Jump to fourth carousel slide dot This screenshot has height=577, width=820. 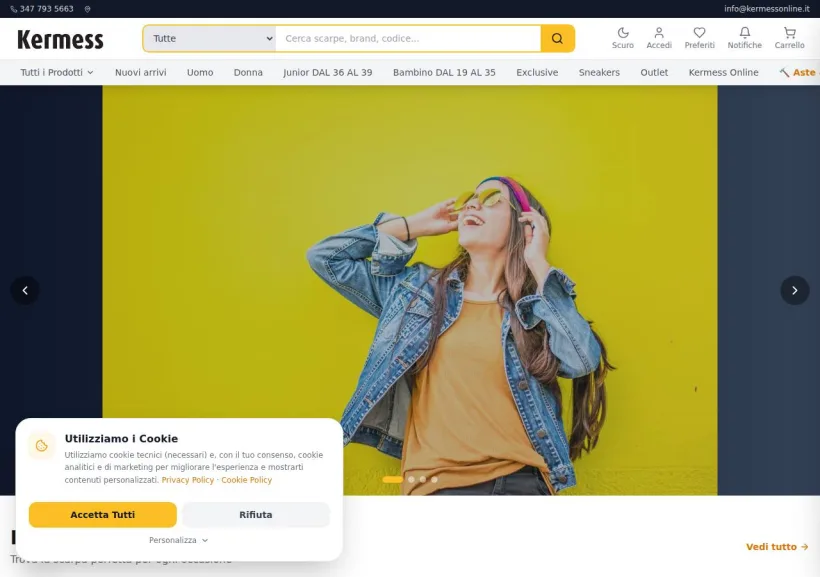point(434,479)
